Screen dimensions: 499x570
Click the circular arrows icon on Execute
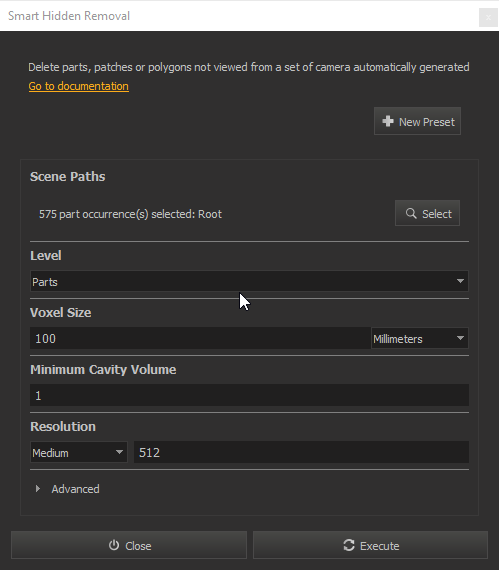click(349, 545)
